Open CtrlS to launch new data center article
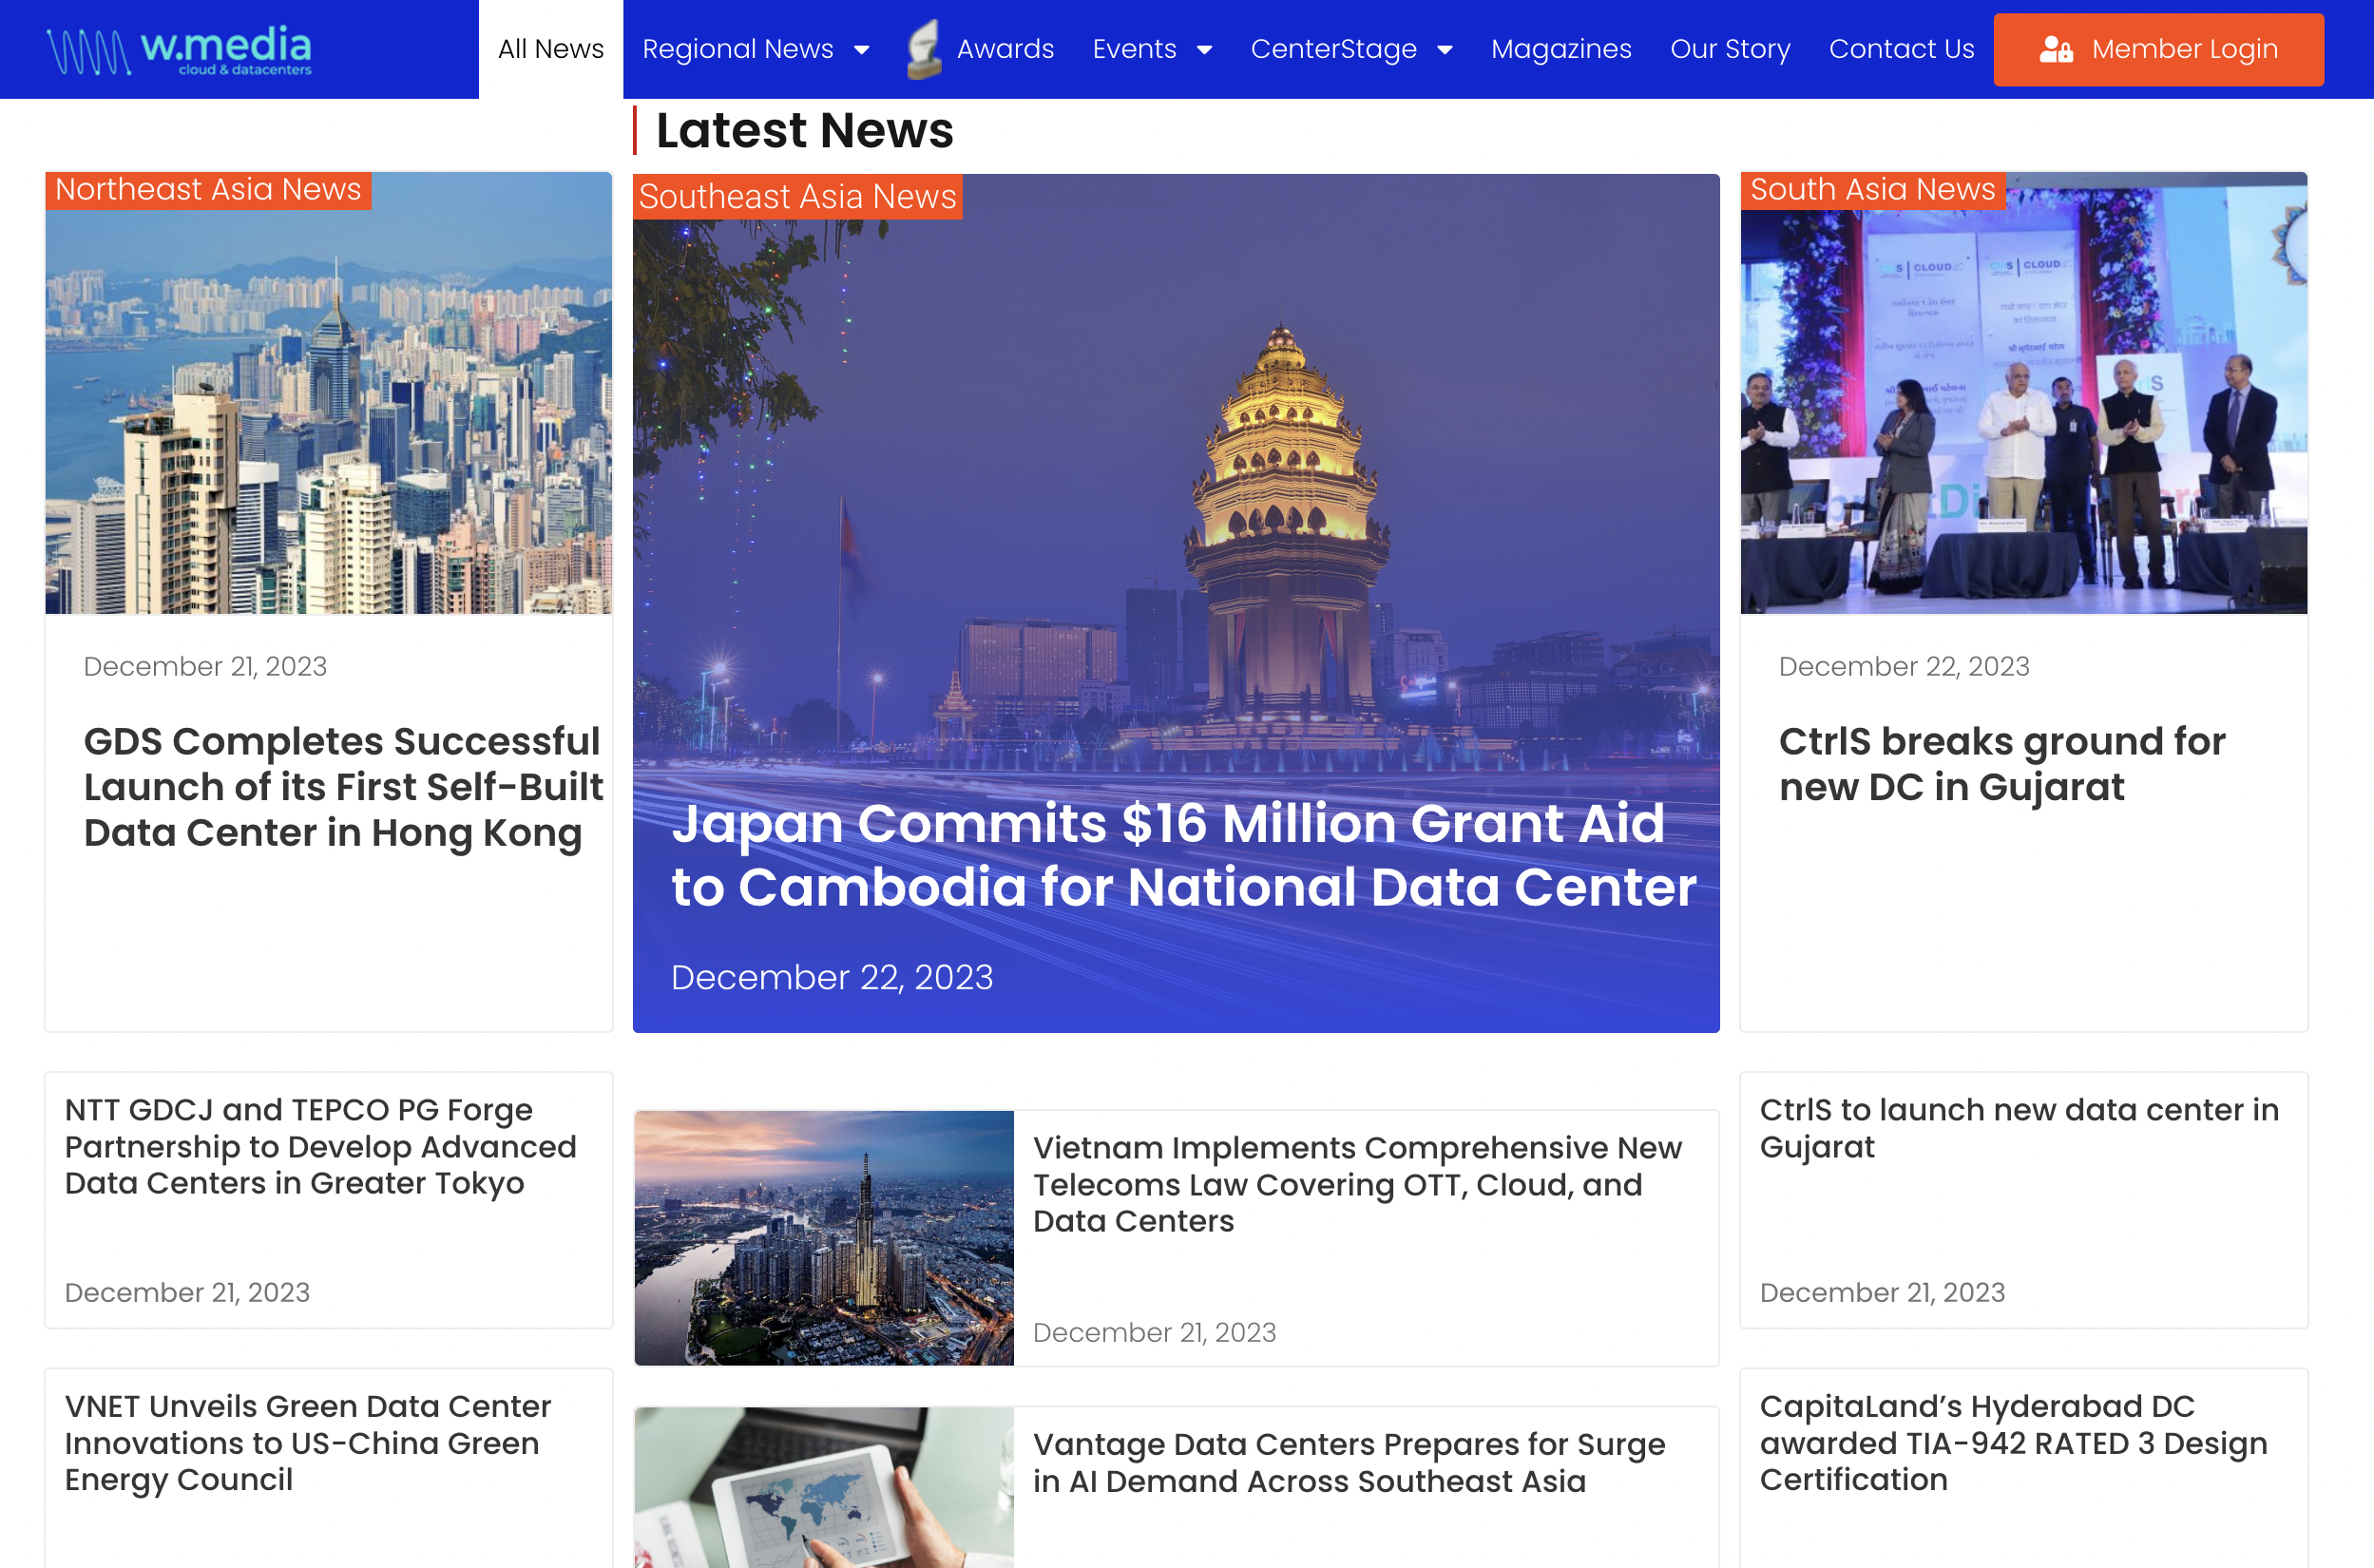The width and height of the screenshot is (2374, 1568). (2019, 1128)
